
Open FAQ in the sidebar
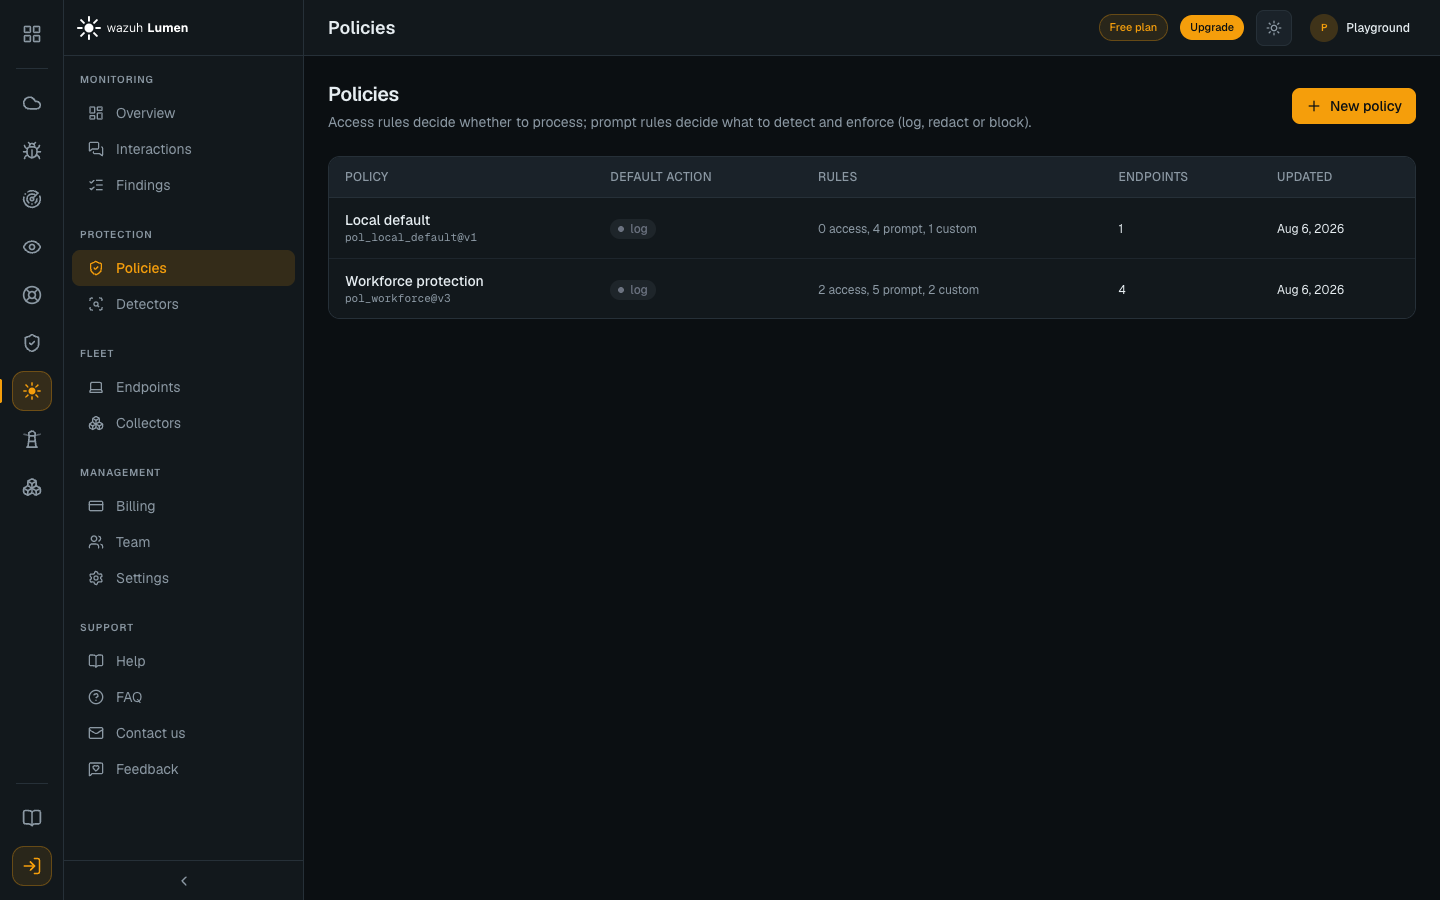[183, 697]
